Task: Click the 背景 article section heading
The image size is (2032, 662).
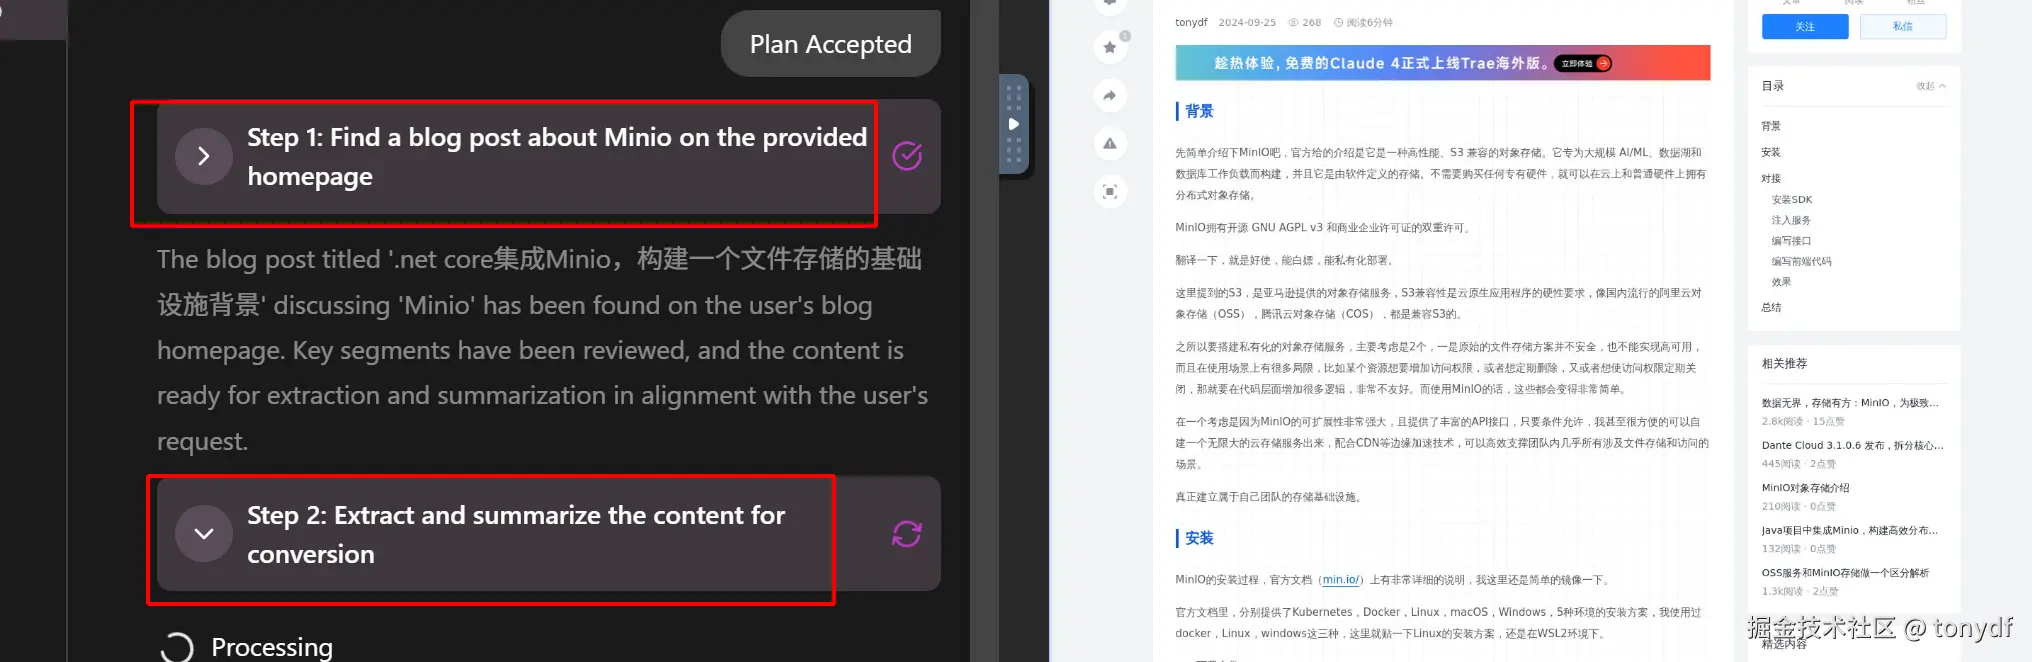Action: 1199,111
